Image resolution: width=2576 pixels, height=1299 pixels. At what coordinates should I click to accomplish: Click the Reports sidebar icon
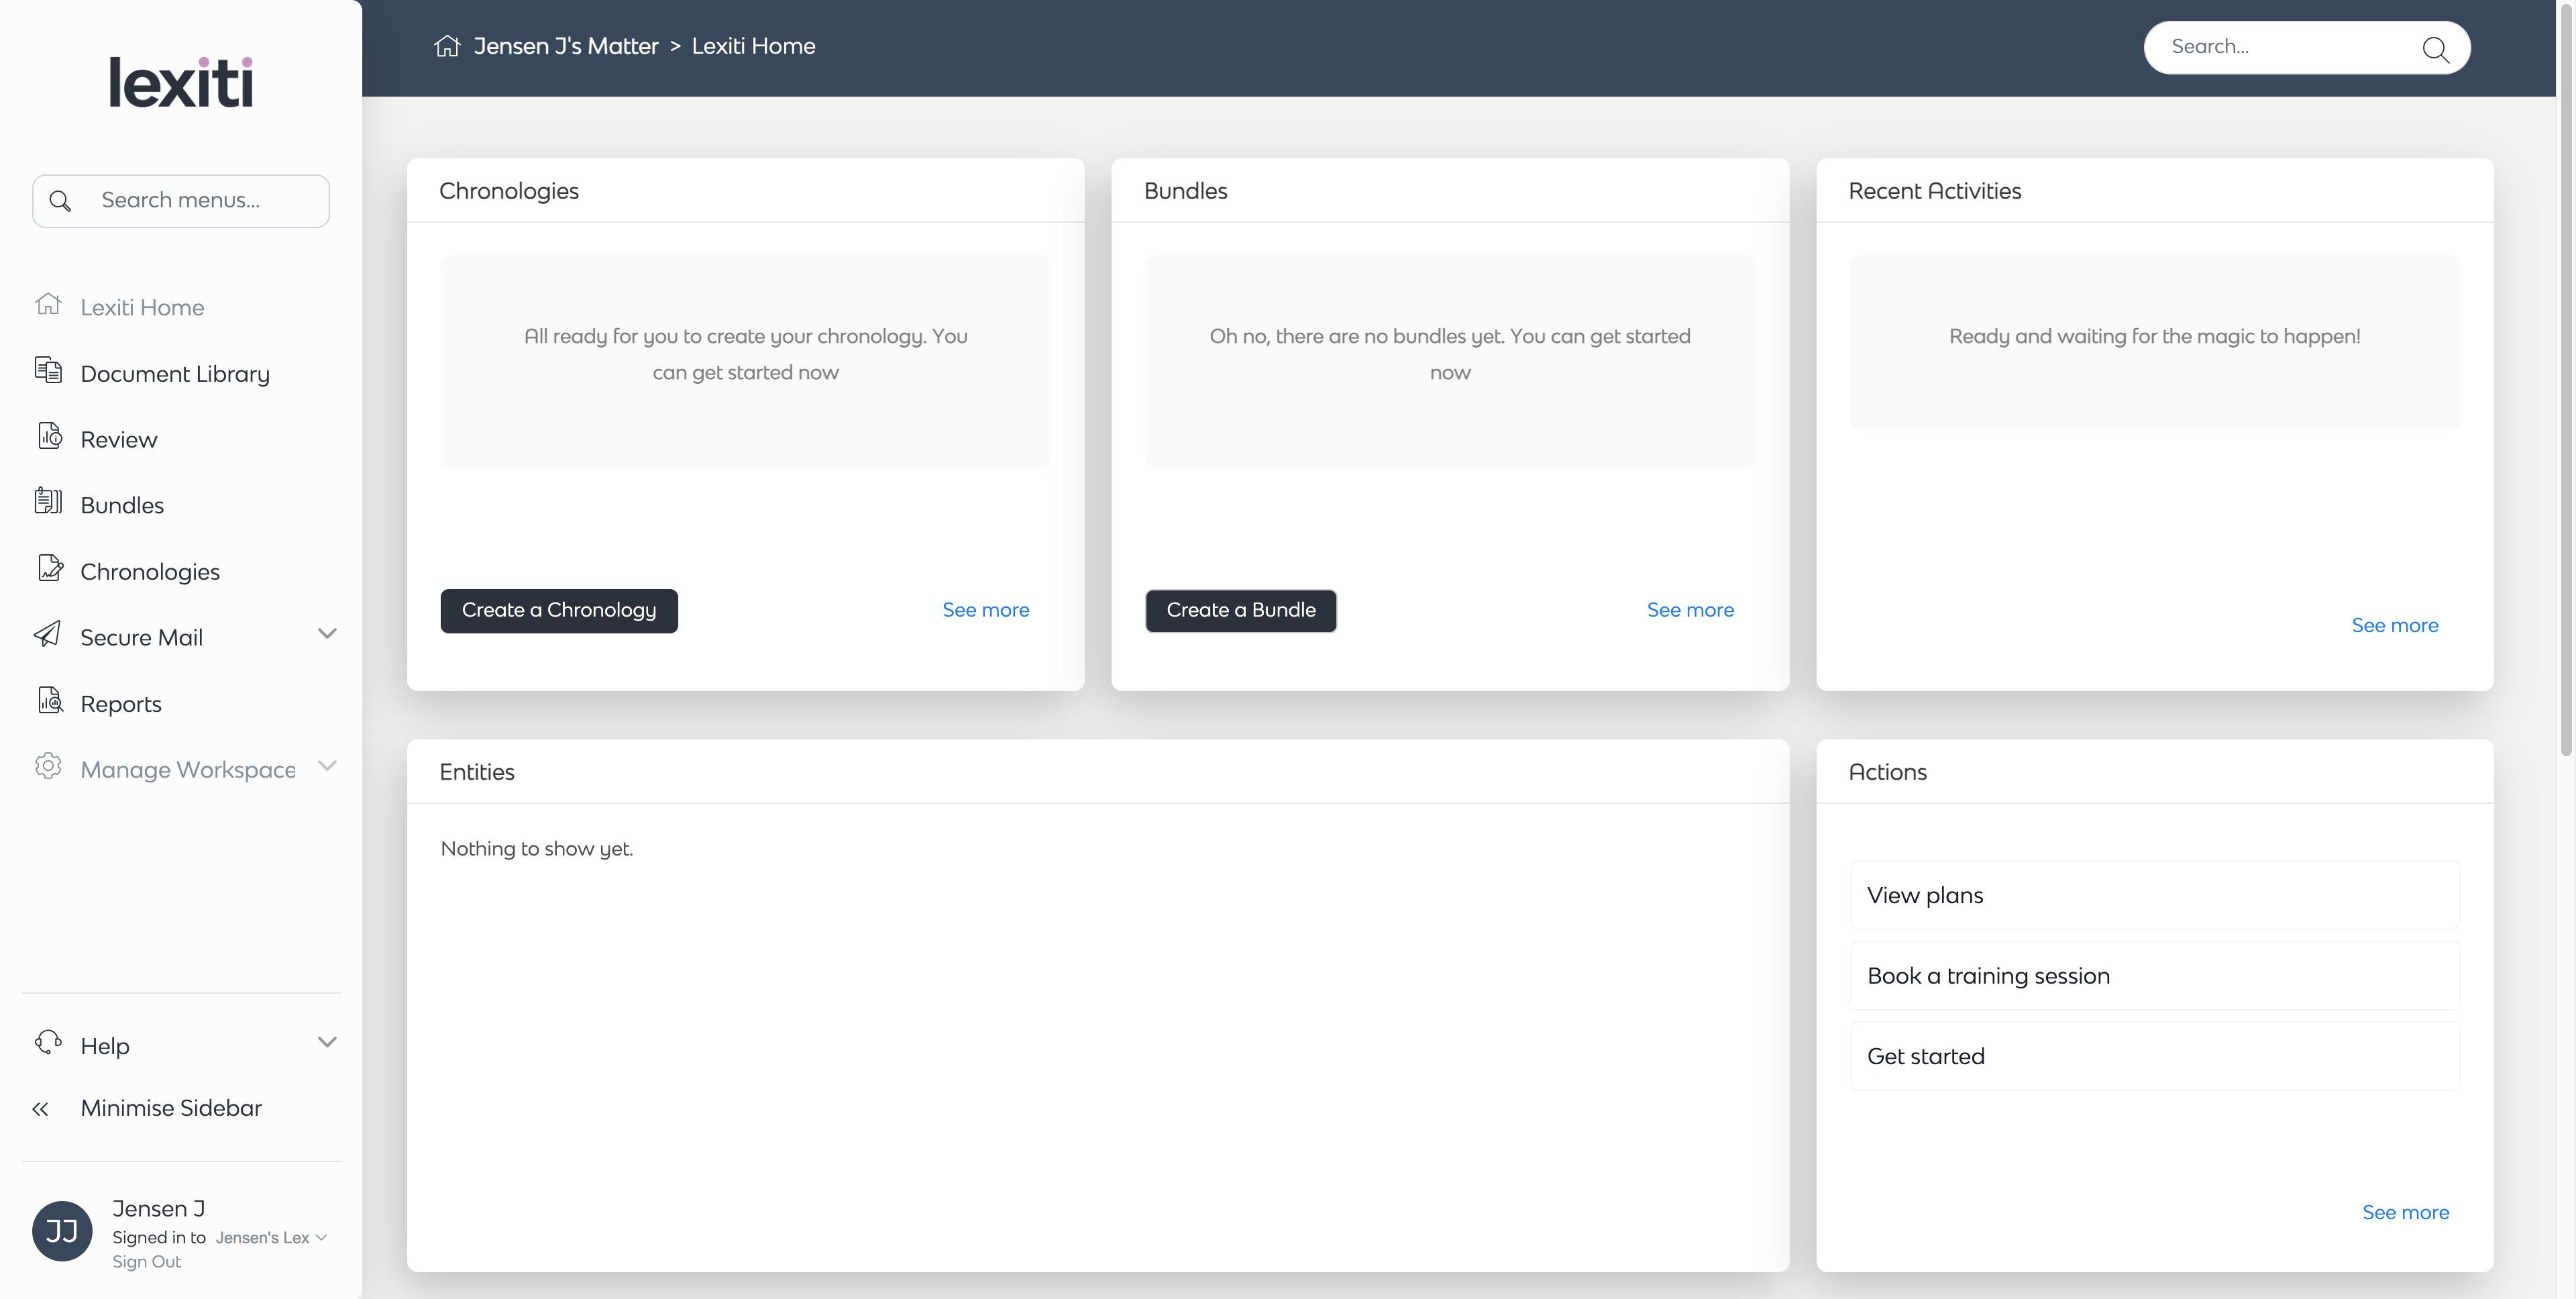49,701
